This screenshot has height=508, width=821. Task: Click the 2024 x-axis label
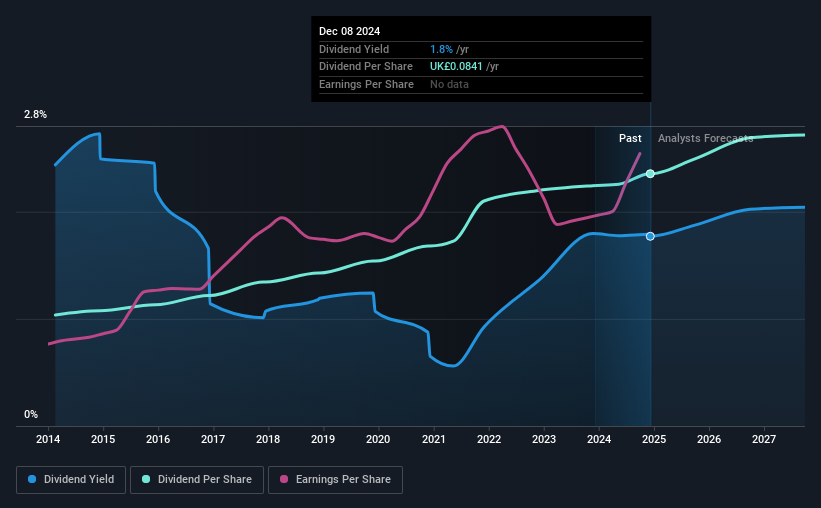[x=598, y=439]
